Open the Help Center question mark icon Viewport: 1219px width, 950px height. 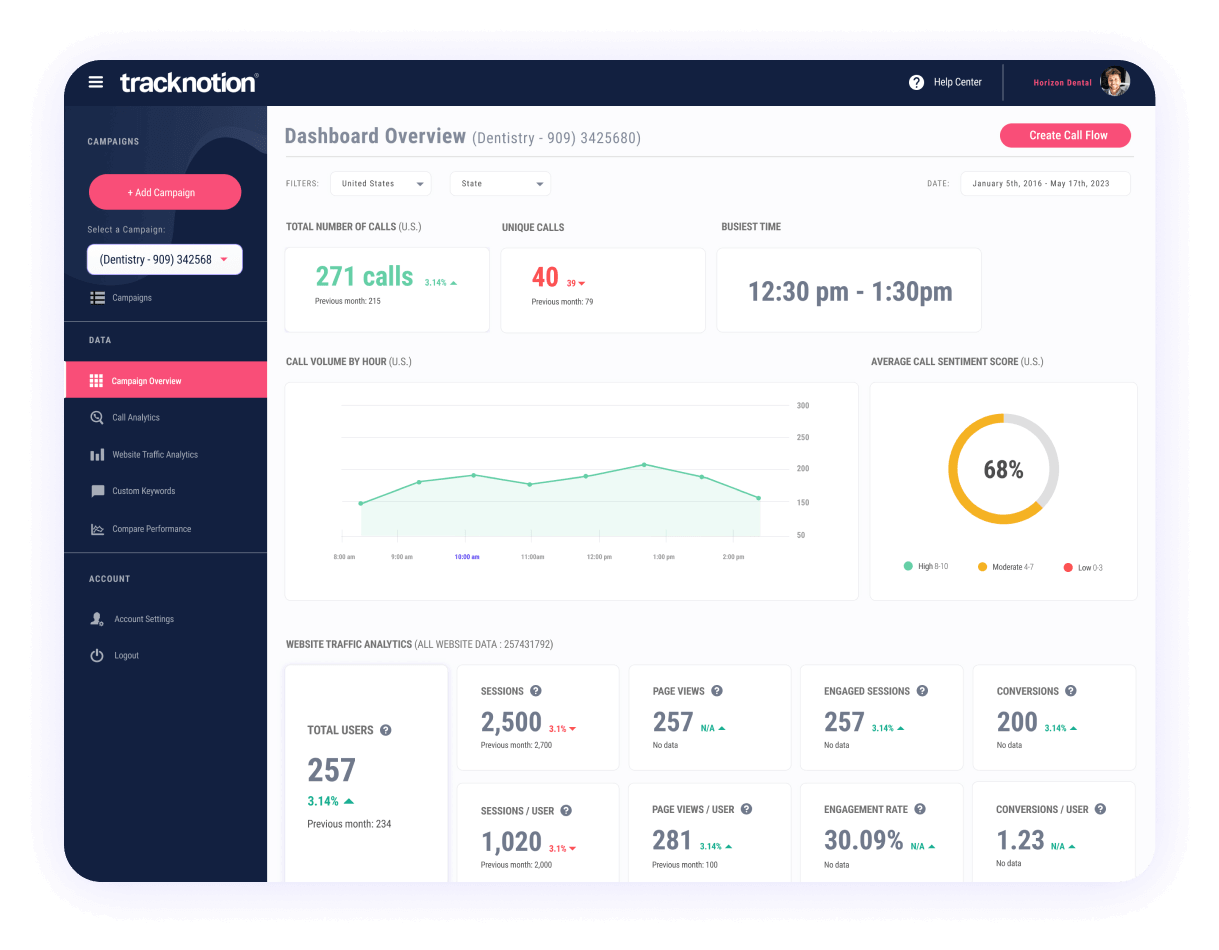(x=916, y=82)
